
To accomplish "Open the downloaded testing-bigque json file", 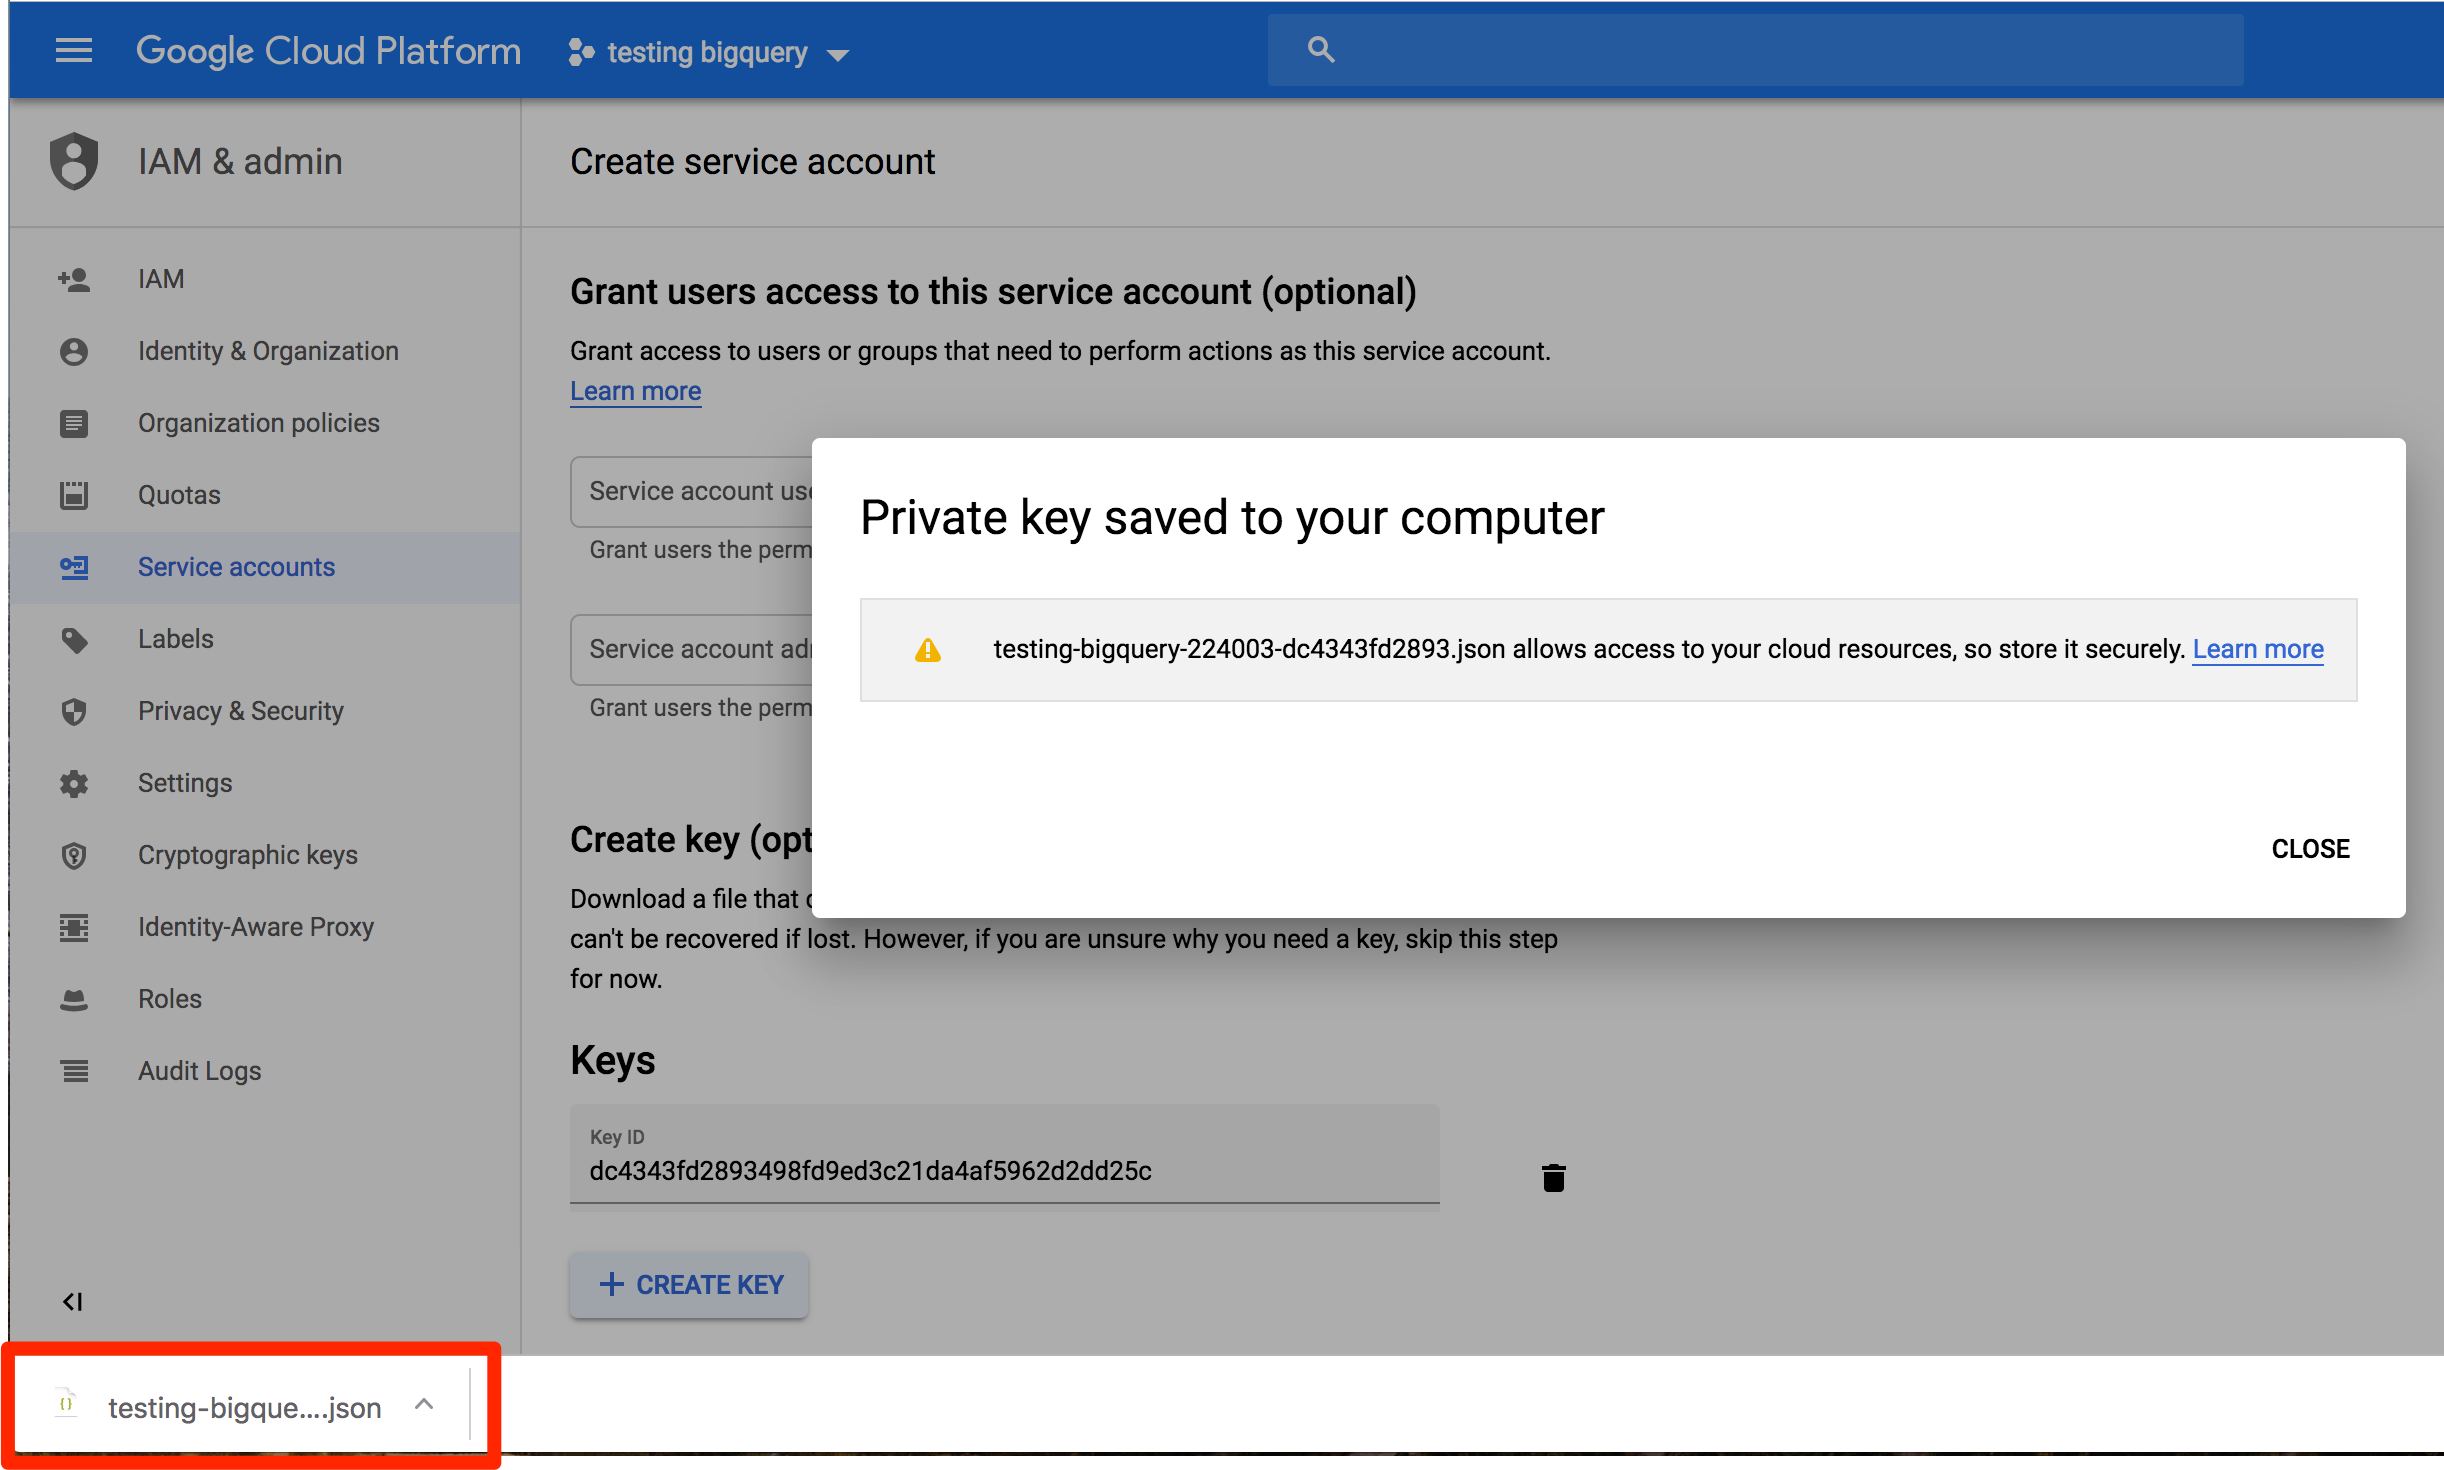I will point(243,1408).
